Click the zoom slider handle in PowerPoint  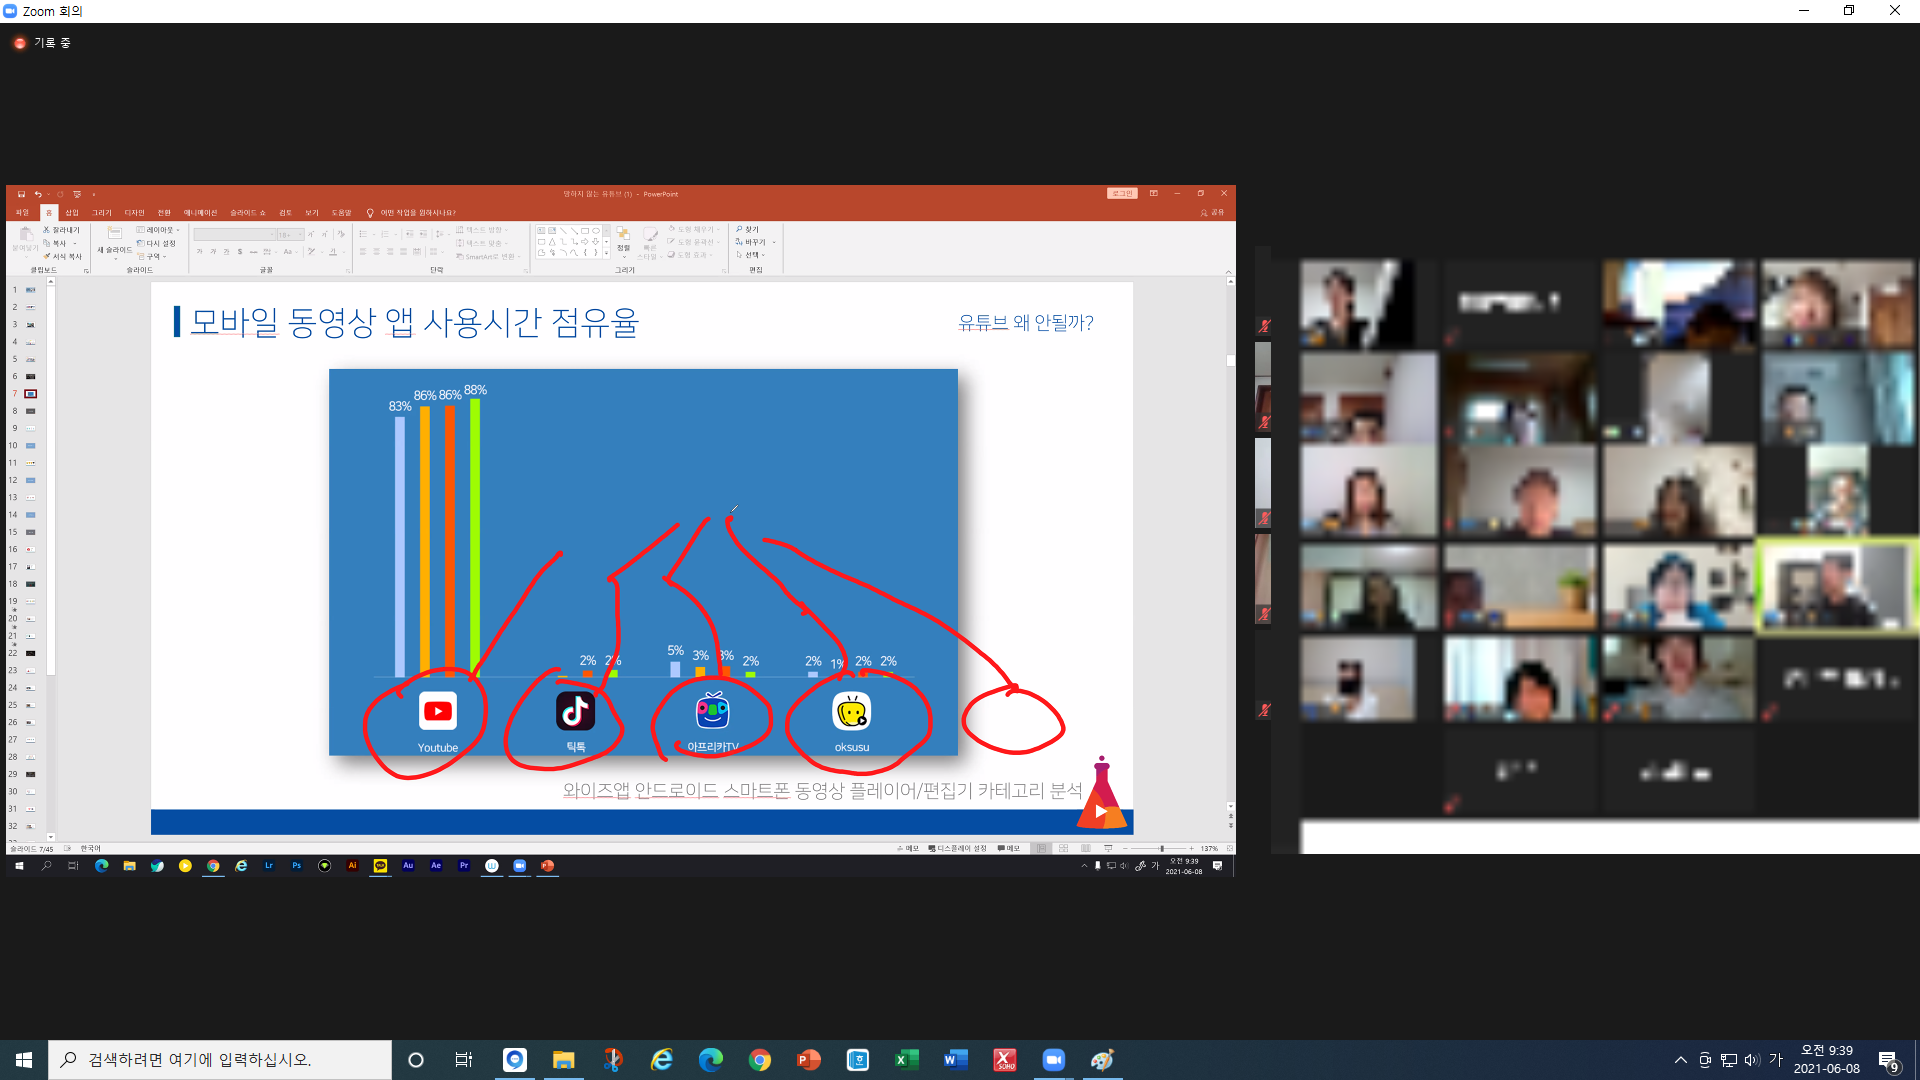click(x=1162, y=848)
